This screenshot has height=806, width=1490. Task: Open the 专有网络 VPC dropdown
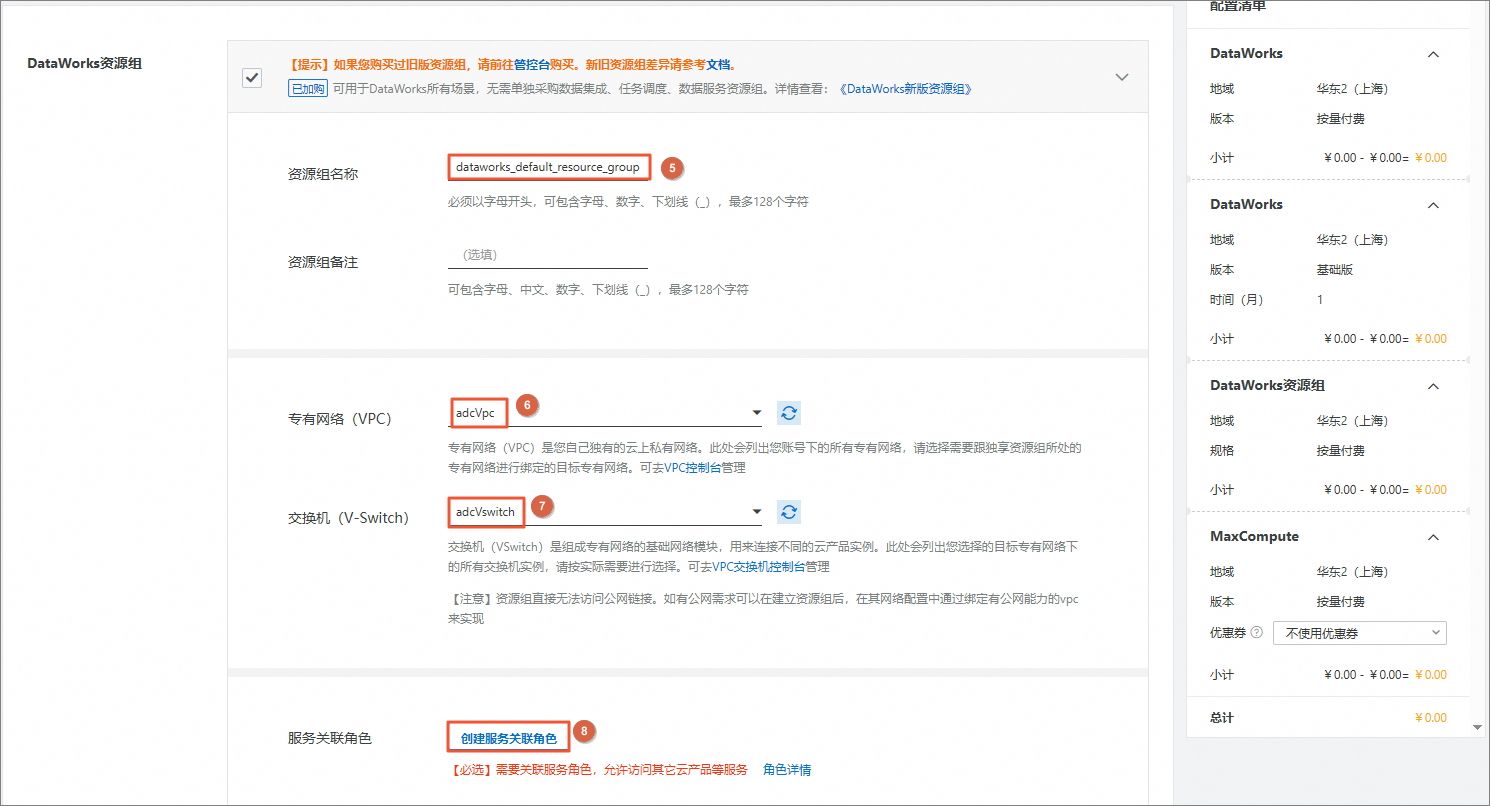tap(605, 413)
